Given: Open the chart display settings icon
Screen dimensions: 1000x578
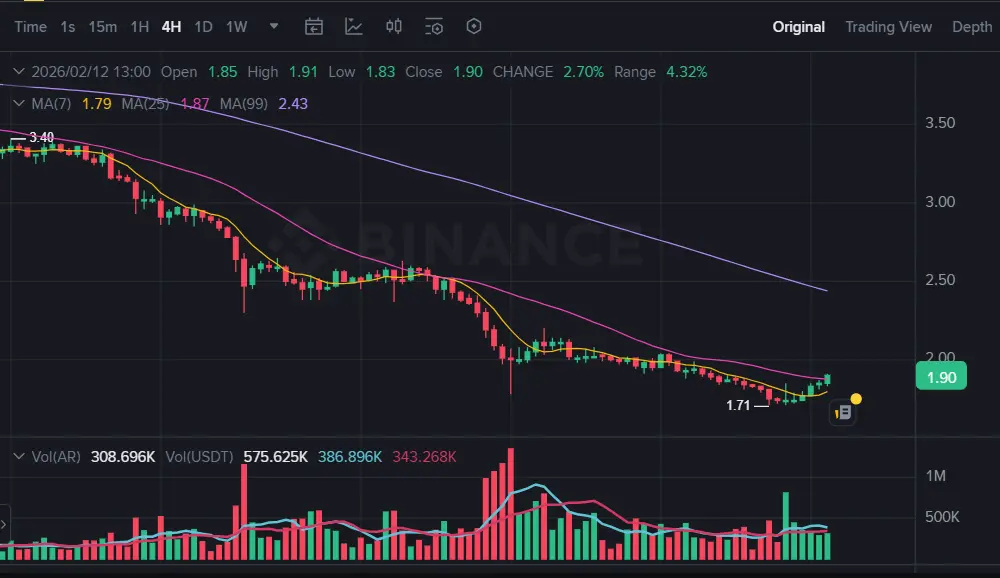Looking at the screenshot, I should [434, 27].
